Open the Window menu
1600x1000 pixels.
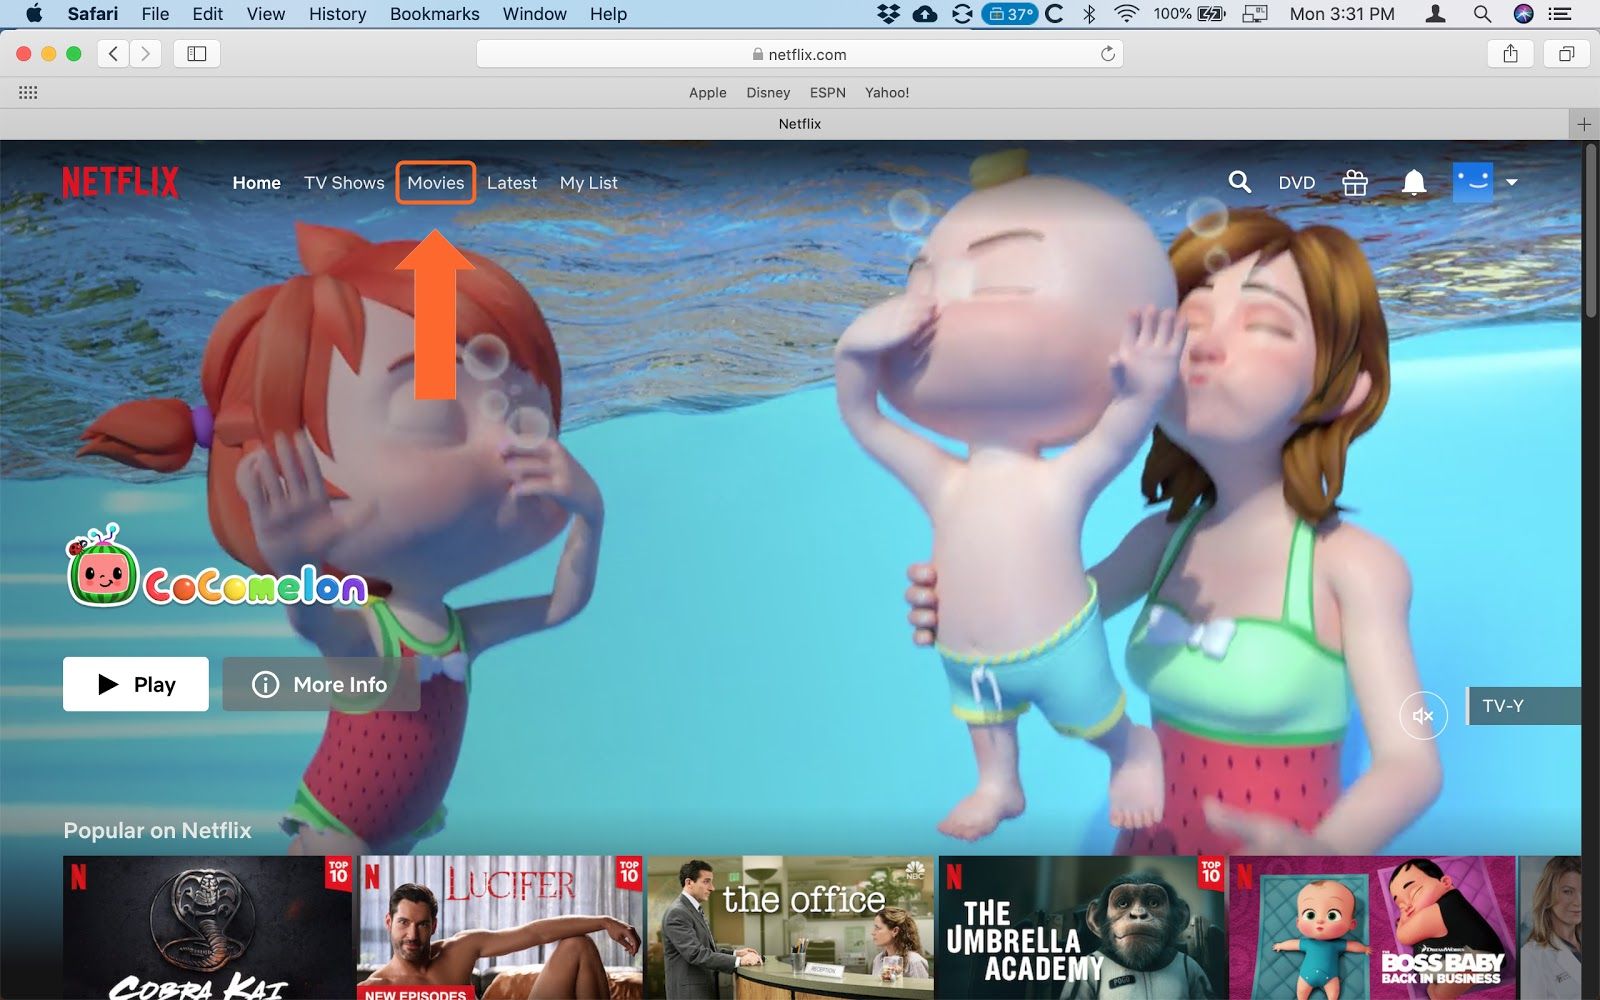point(535,14)
